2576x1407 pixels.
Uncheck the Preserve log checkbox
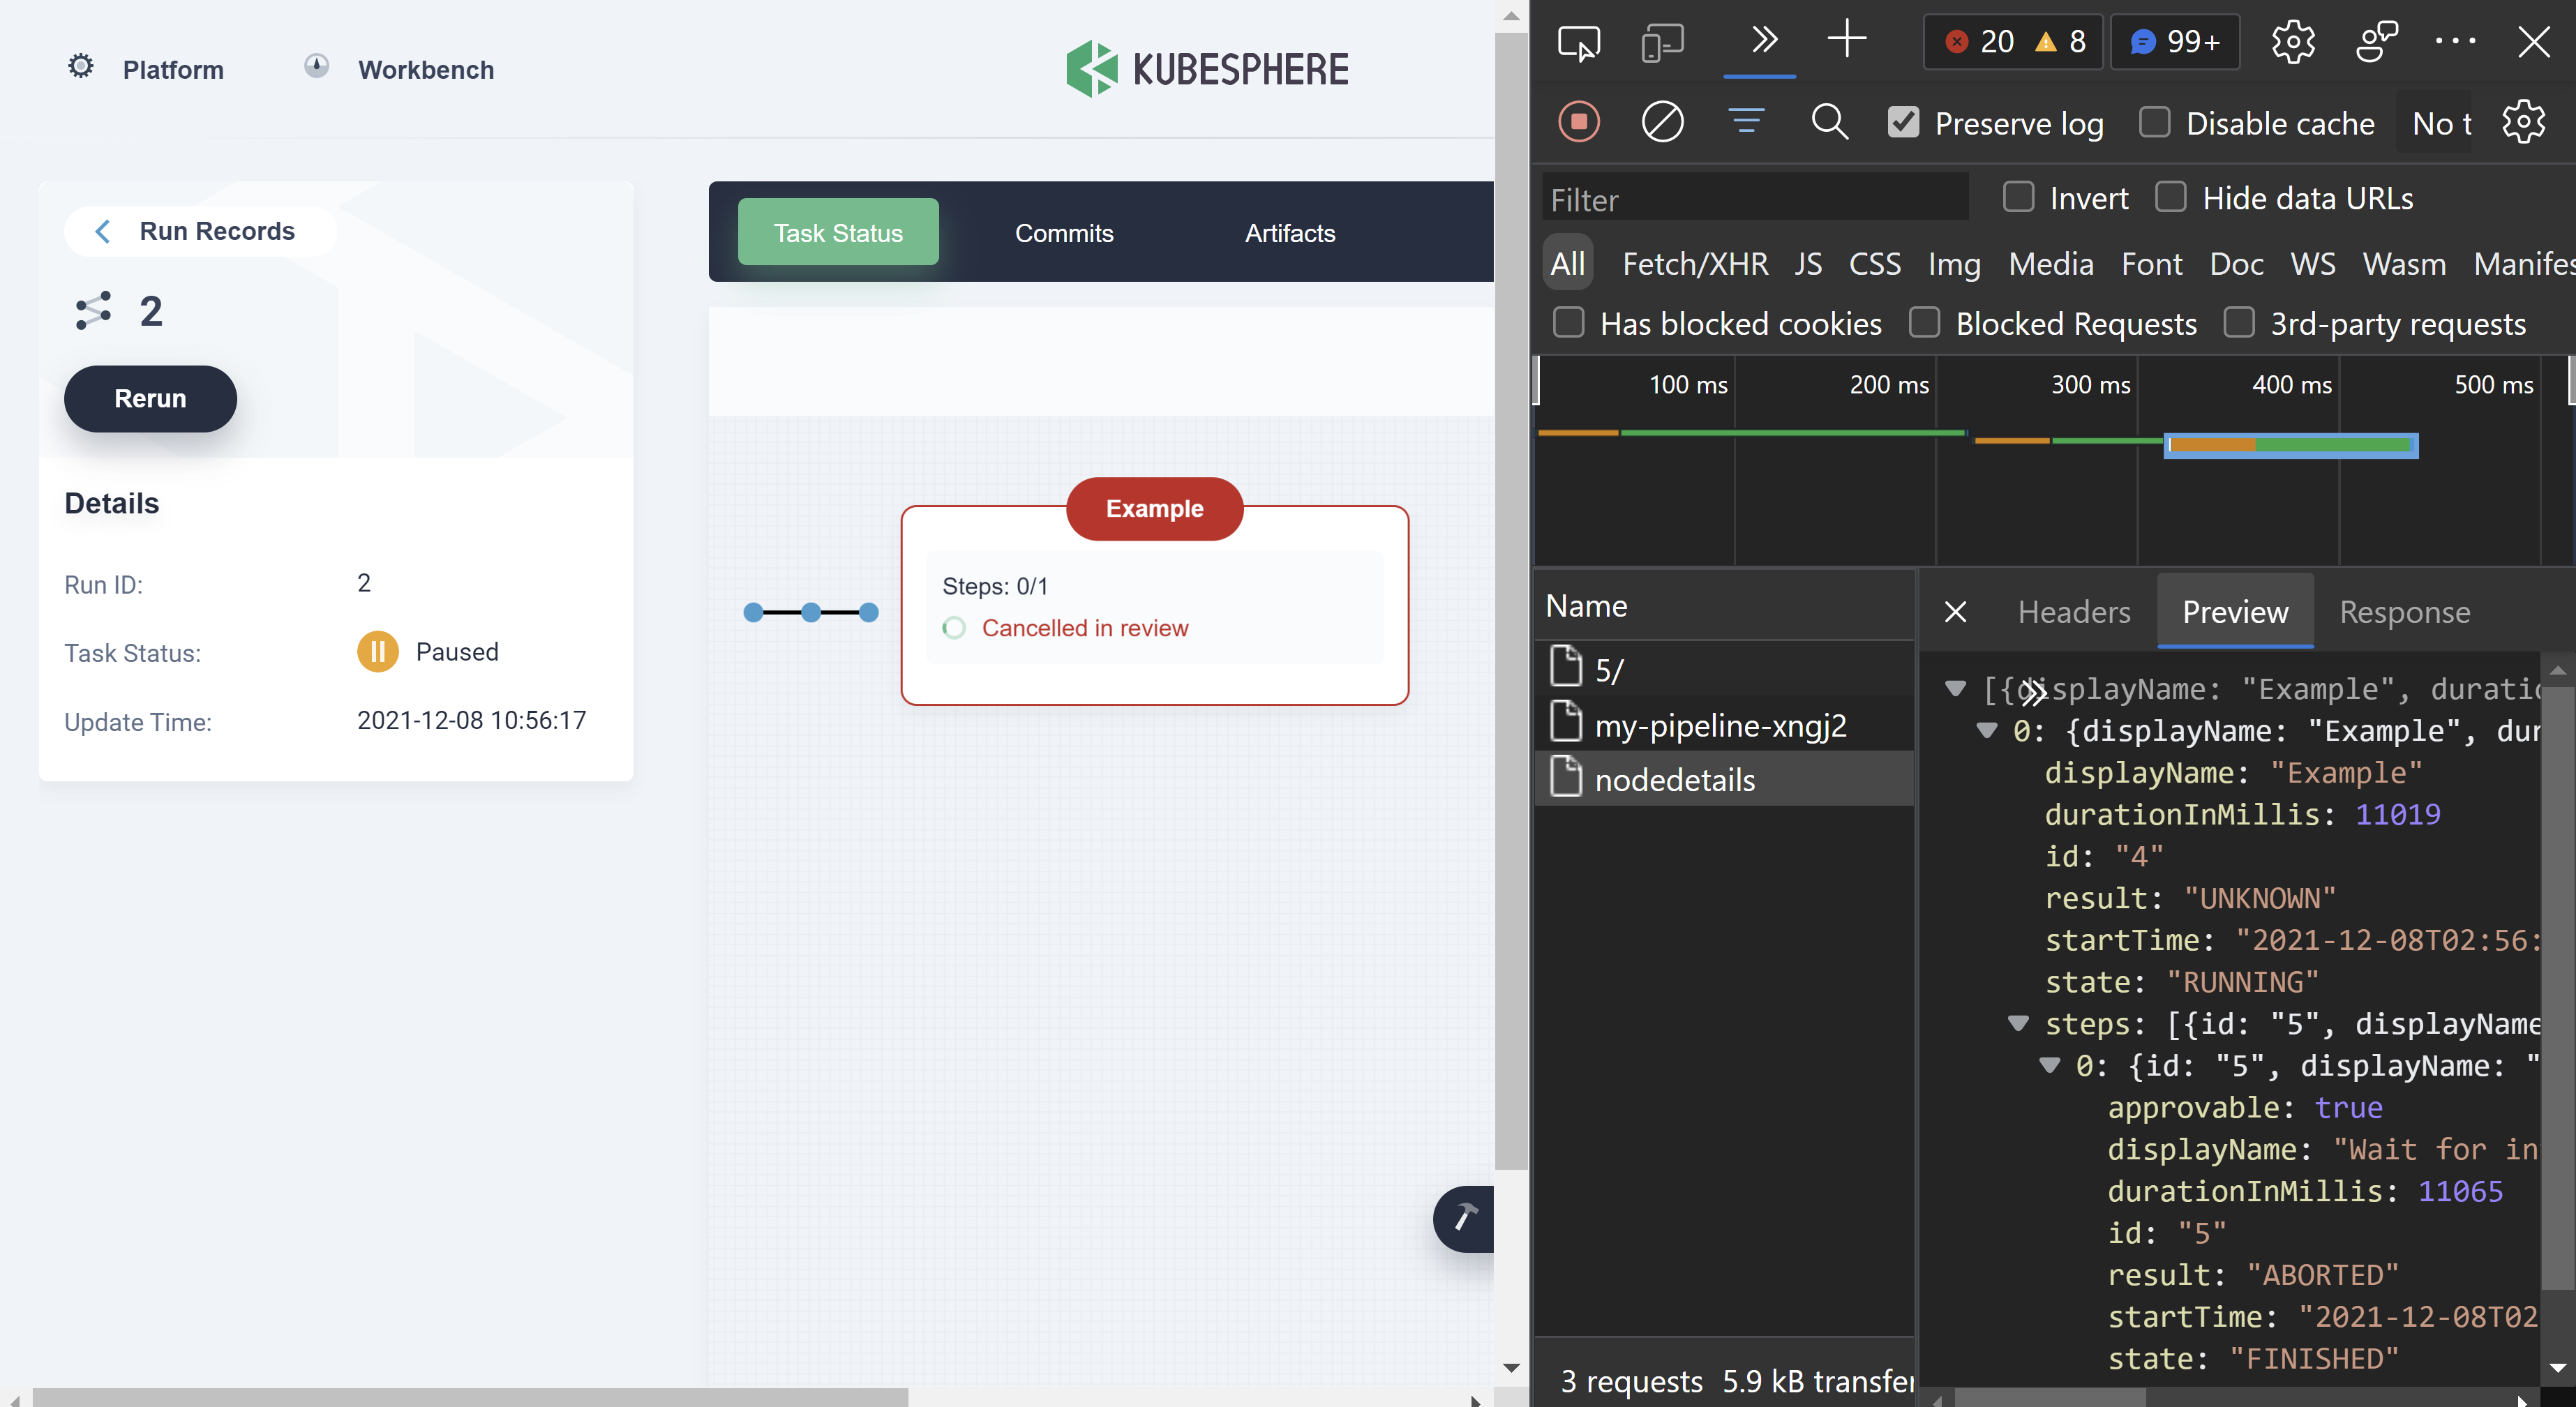click(x=1903, y=121)
